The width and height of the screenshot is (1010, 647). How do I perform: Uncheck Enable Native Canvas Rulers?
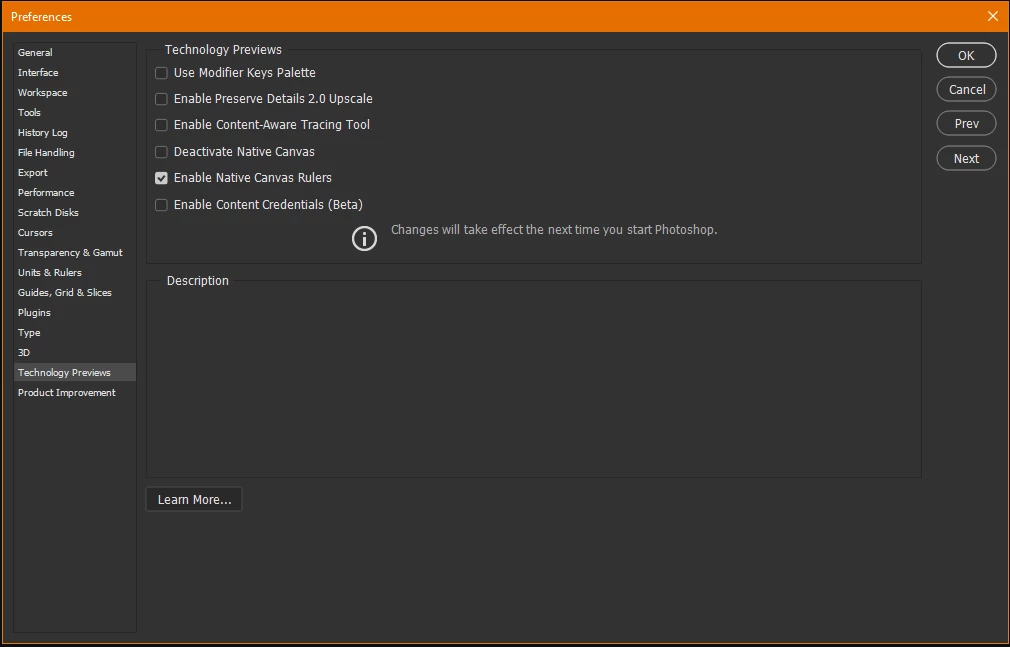point(161,178)
